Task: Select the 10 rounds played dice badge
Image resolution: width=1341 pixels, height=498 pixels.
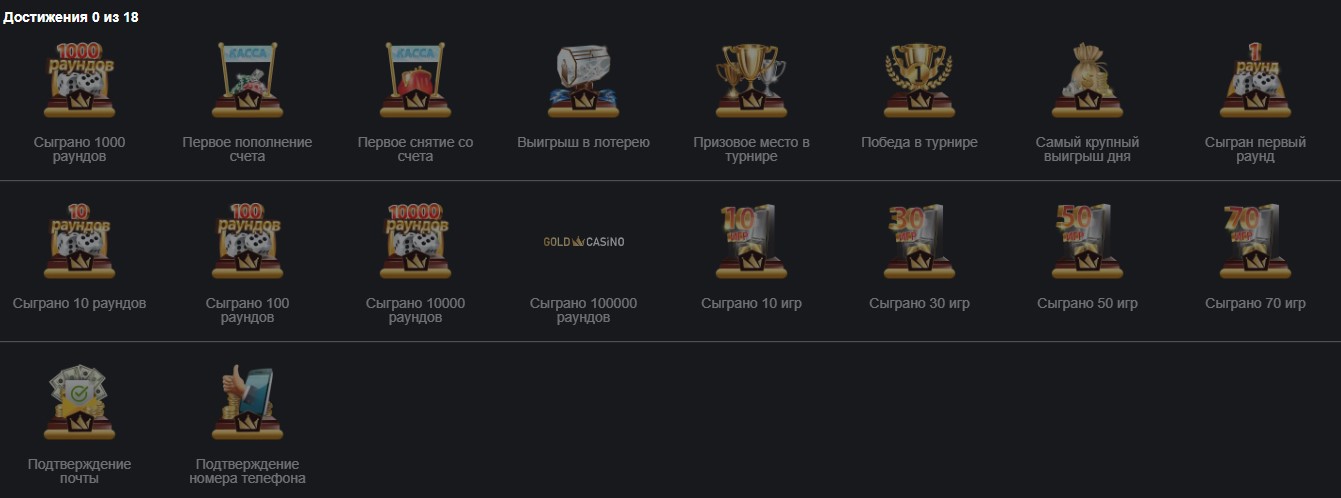Action: 79,241
